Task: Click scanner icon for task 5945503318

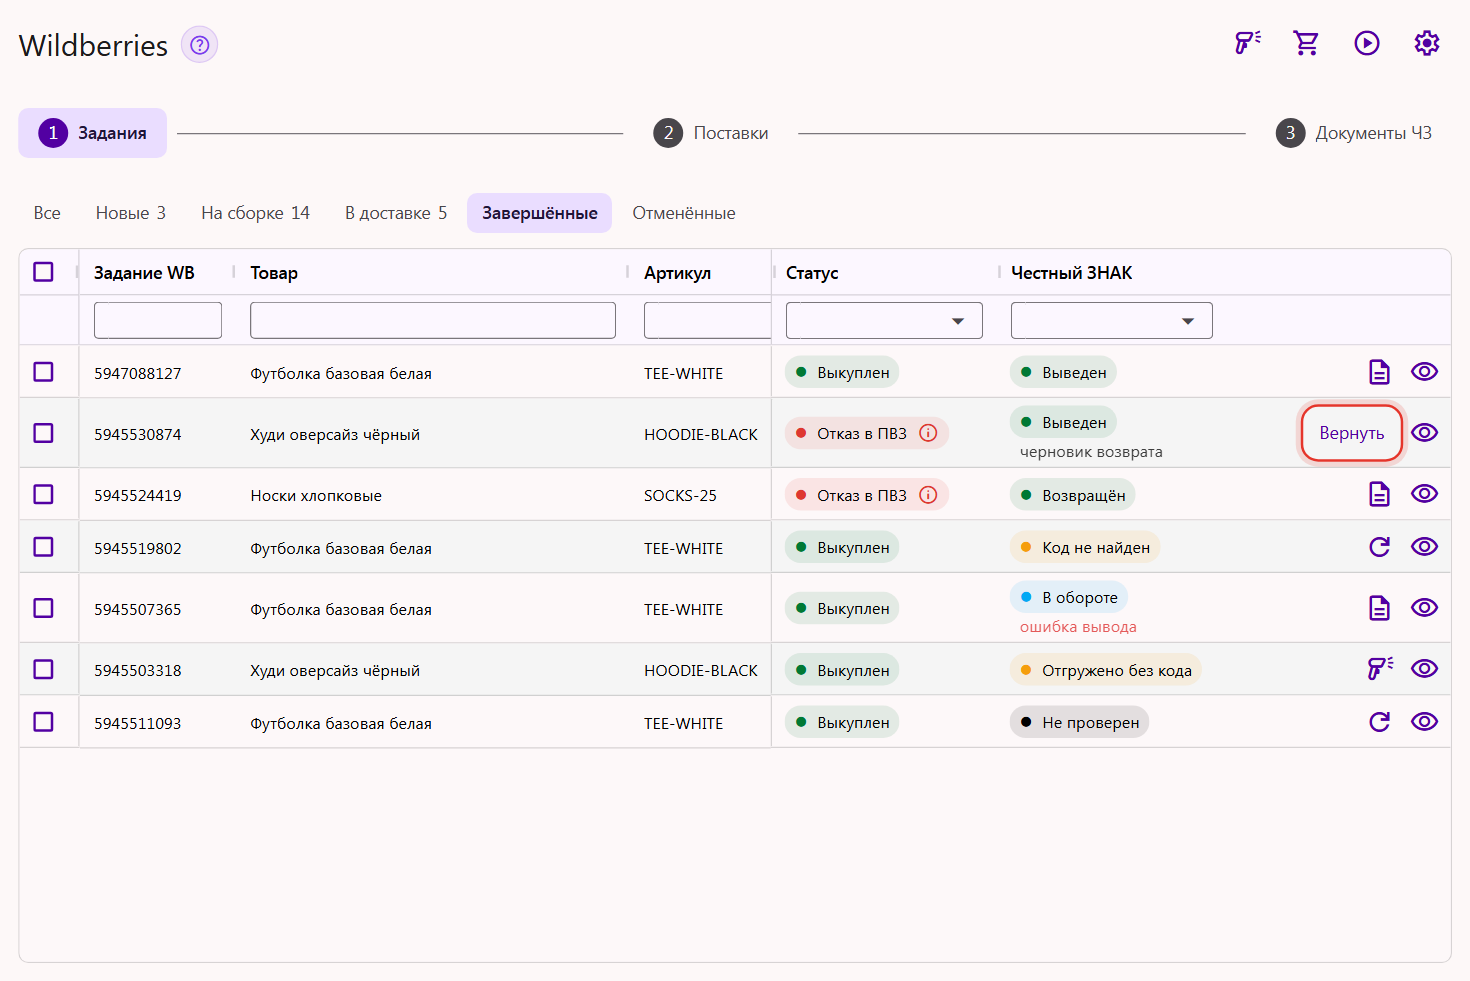Action: coord(1380,669)
